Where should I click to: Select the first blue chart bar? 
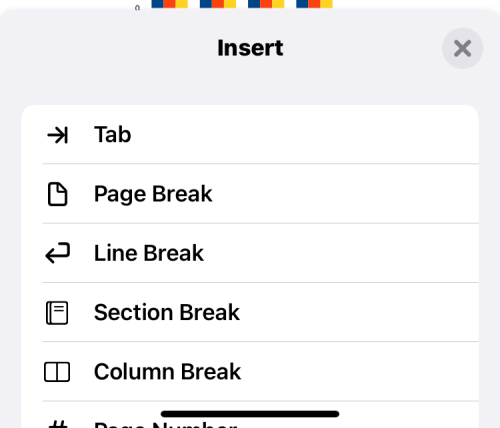point(157,4)
